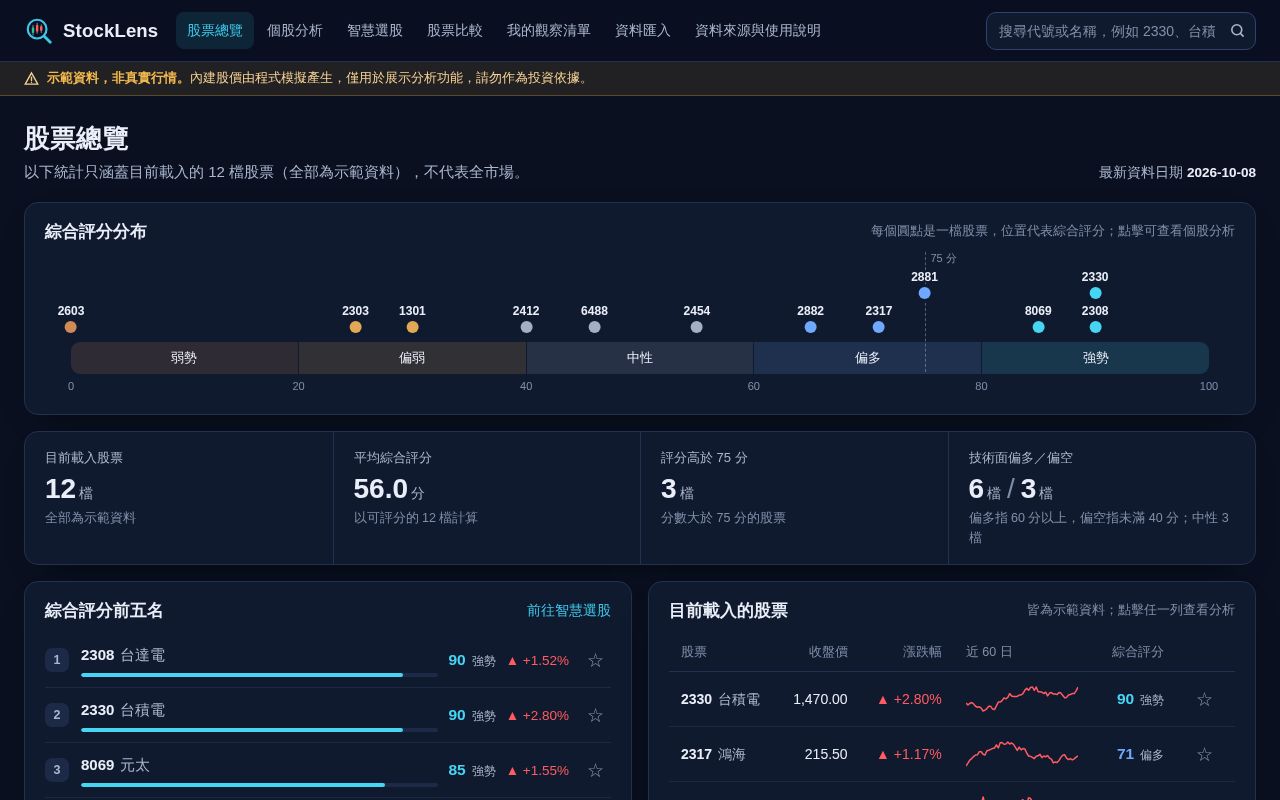
Task: Click the StockLens logo icon
Action: point(38,31)
